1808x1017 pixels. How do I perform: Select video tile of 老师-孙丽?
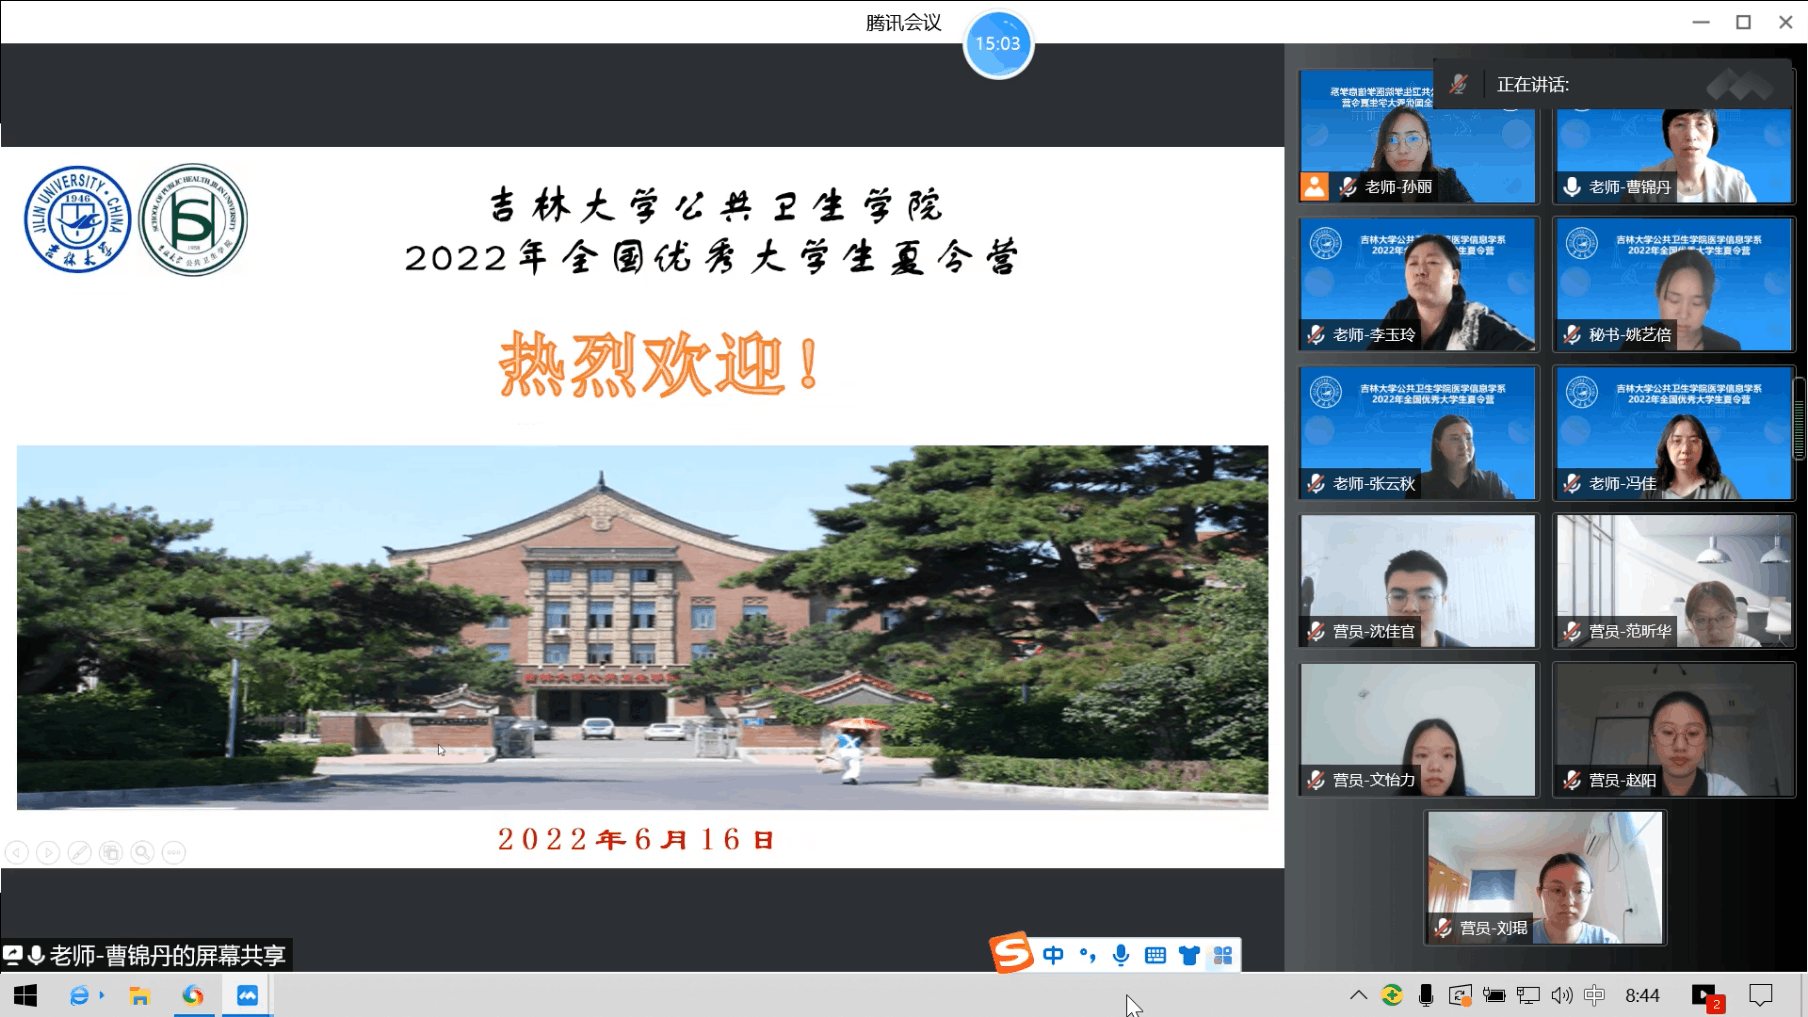(1417, 137)
